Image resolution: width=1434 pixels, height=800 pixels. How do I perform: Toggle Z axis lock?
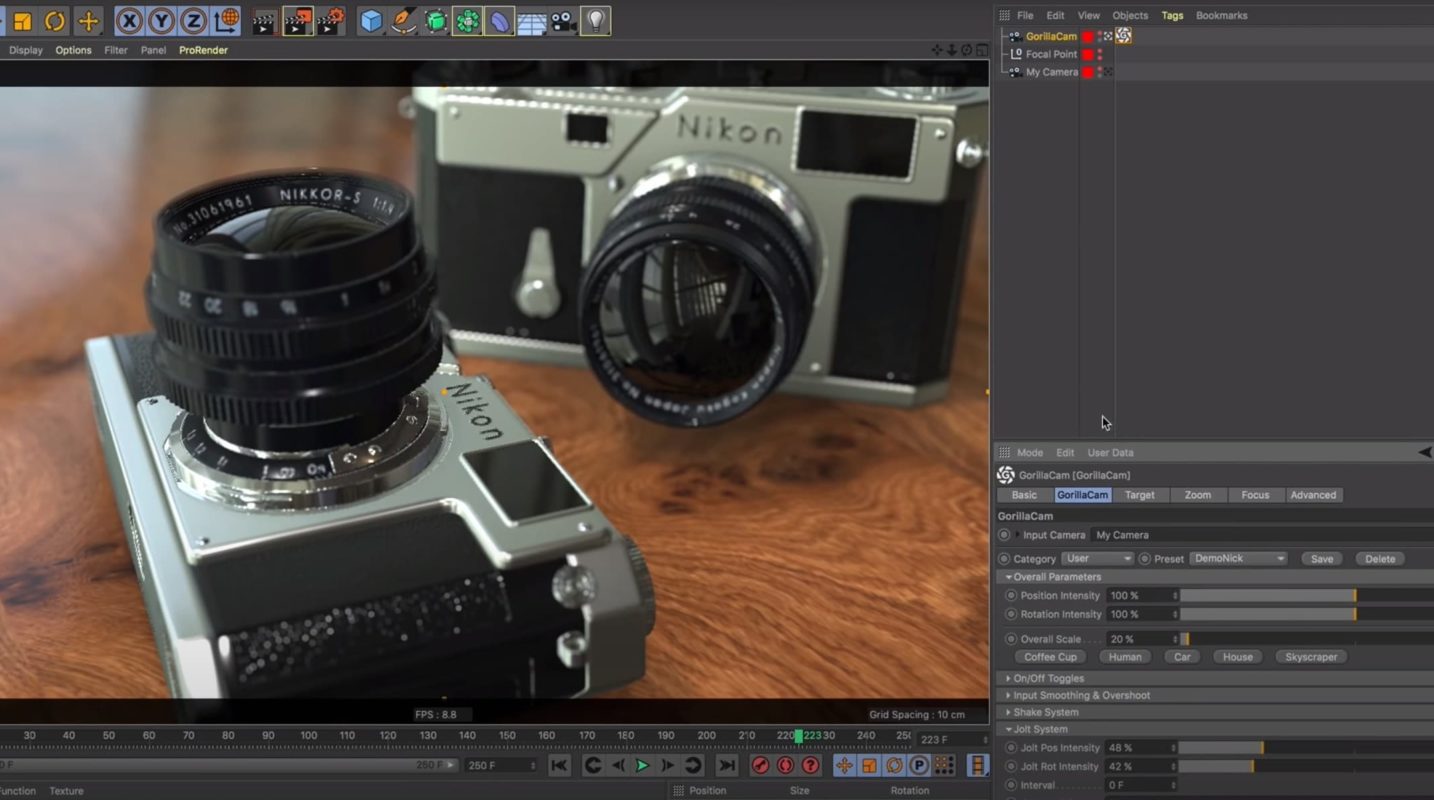pyautogui.click(x=194, y=20)
